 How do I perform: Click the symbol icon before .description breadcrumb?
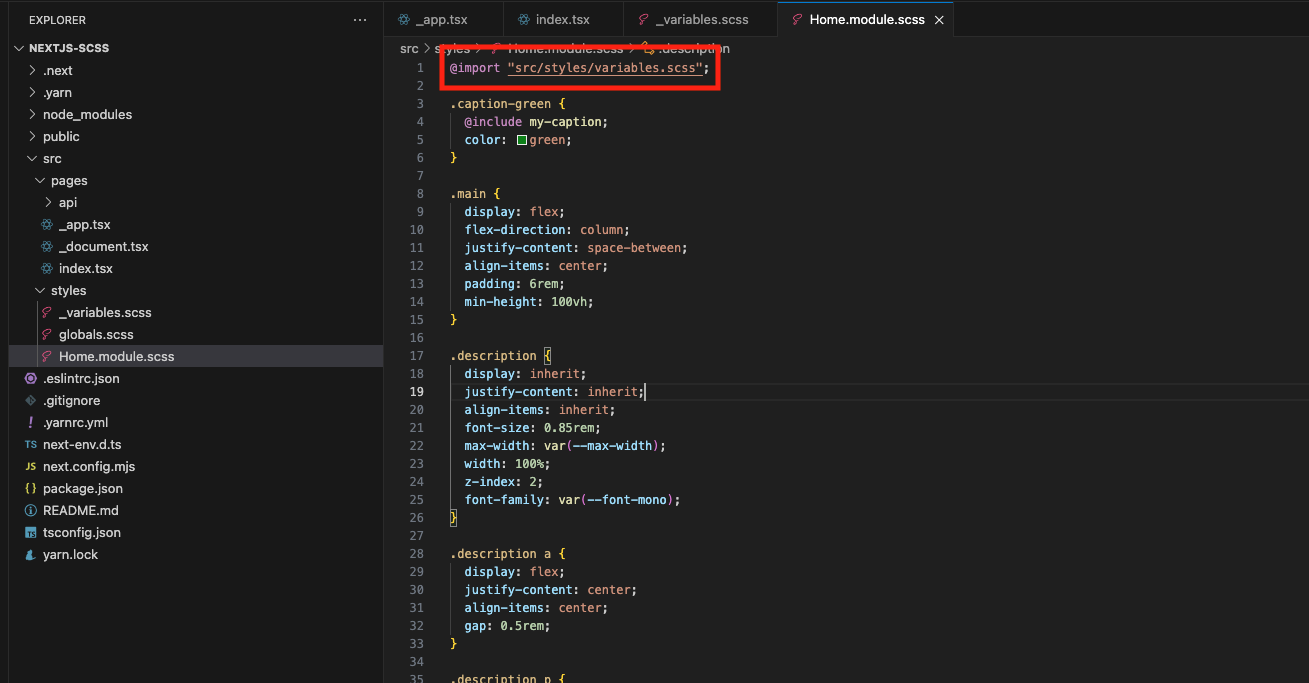648,48
